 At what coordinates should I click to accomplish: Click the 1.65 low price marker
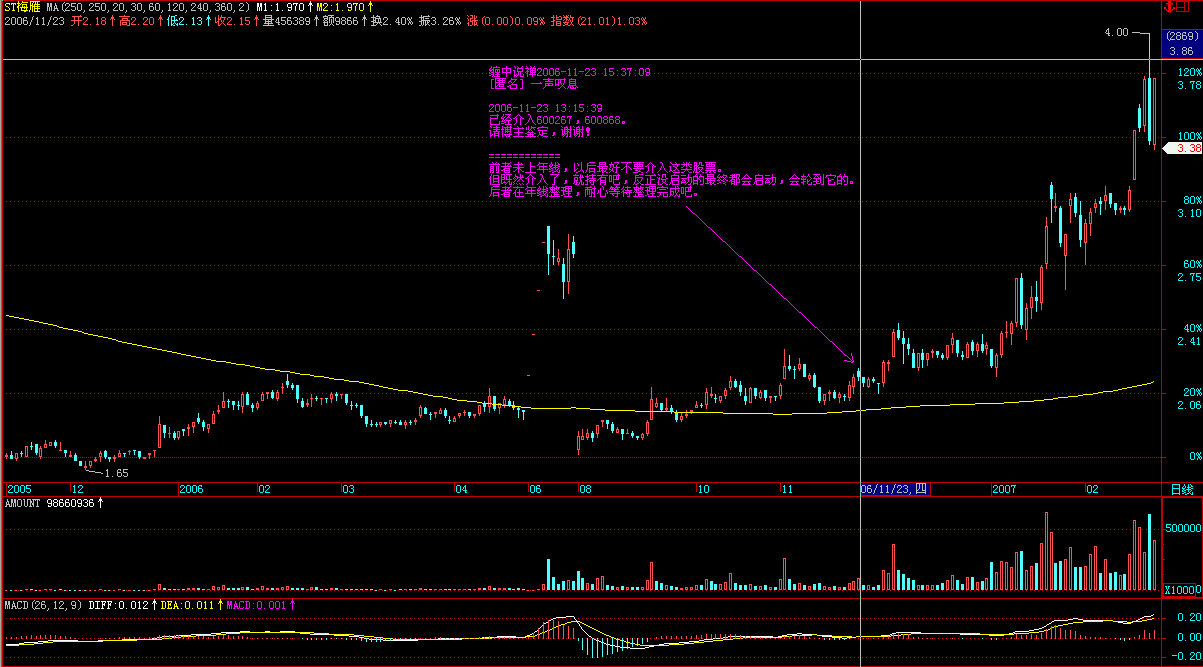[116, 473]
